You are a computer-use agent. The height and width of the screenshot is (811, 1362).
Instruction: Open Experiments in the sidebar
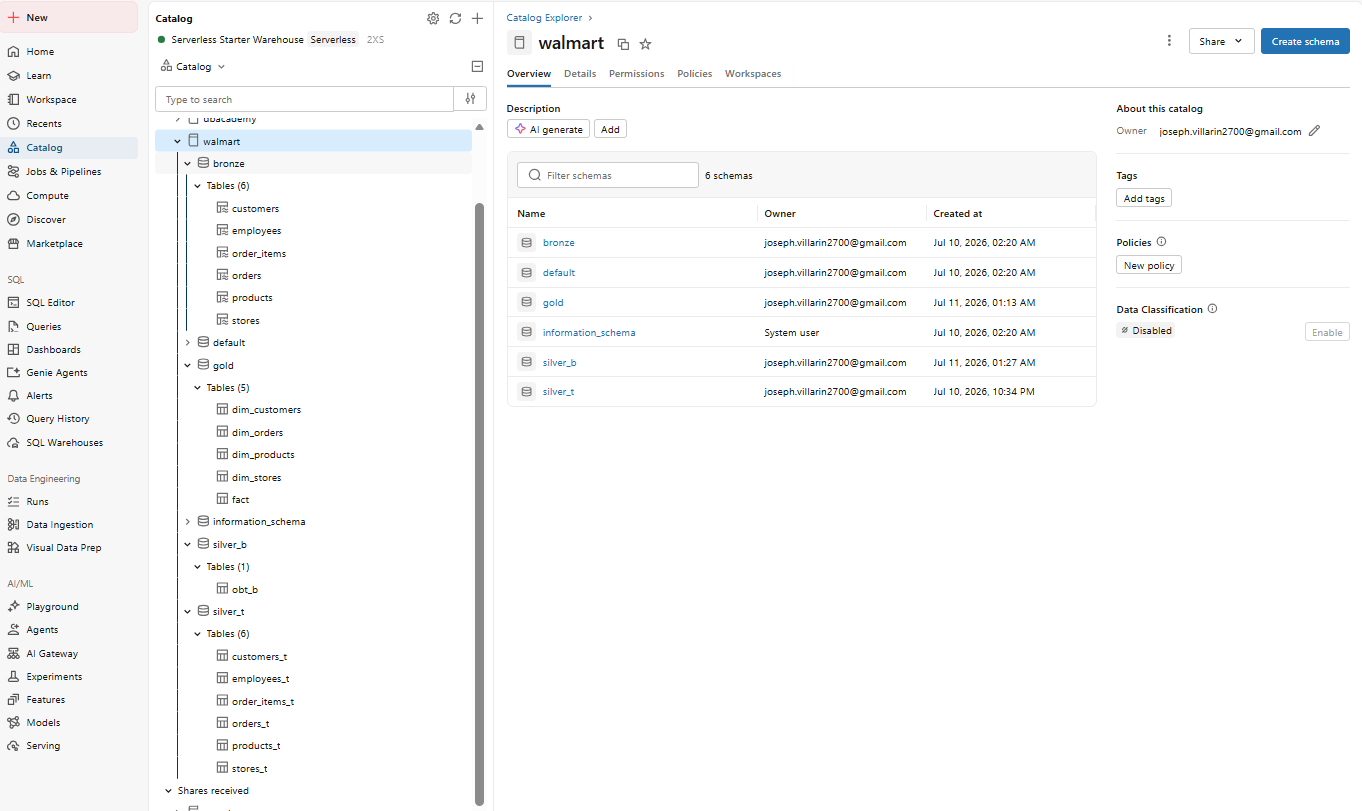point(54,677)
